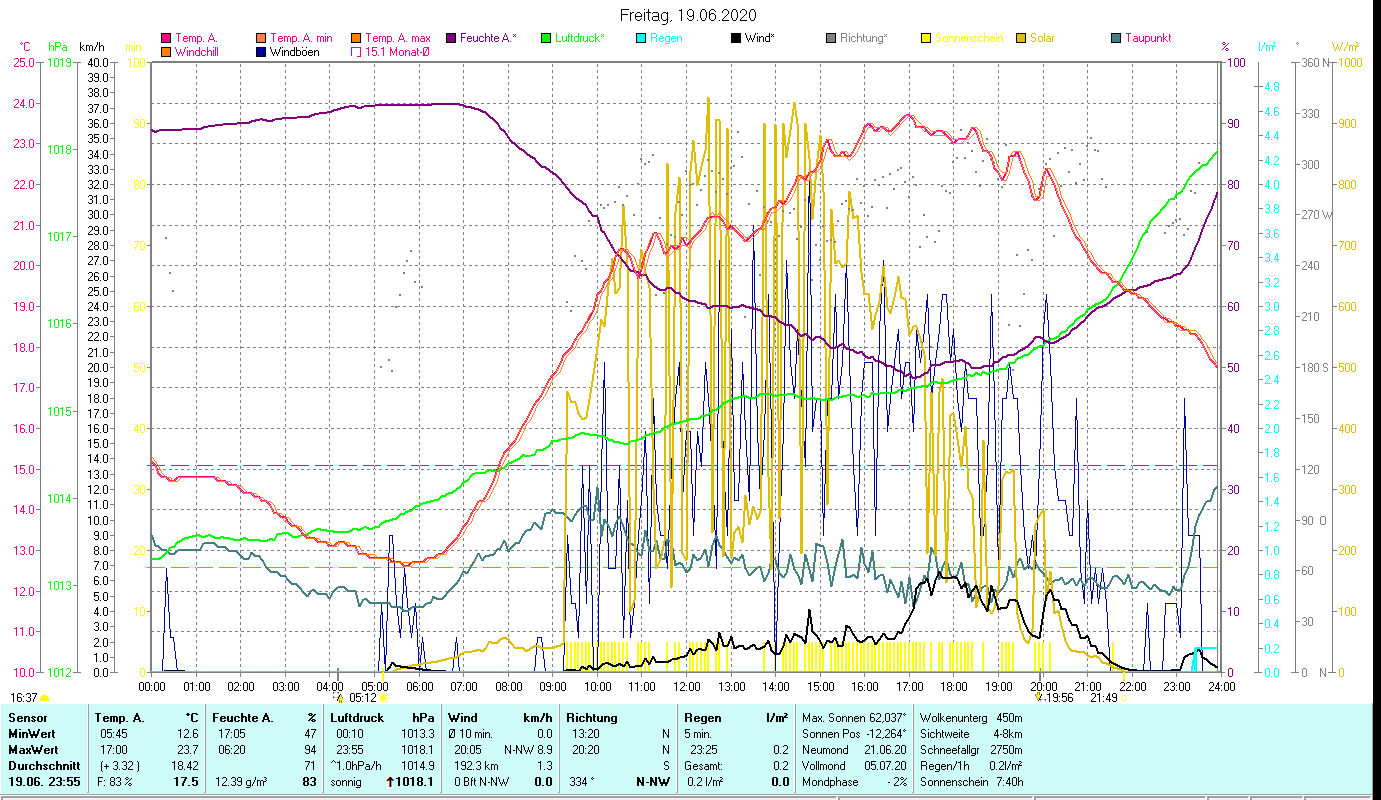
Task: Click the gray Richtung* legend swatch
Action: (x=830, y=38)
